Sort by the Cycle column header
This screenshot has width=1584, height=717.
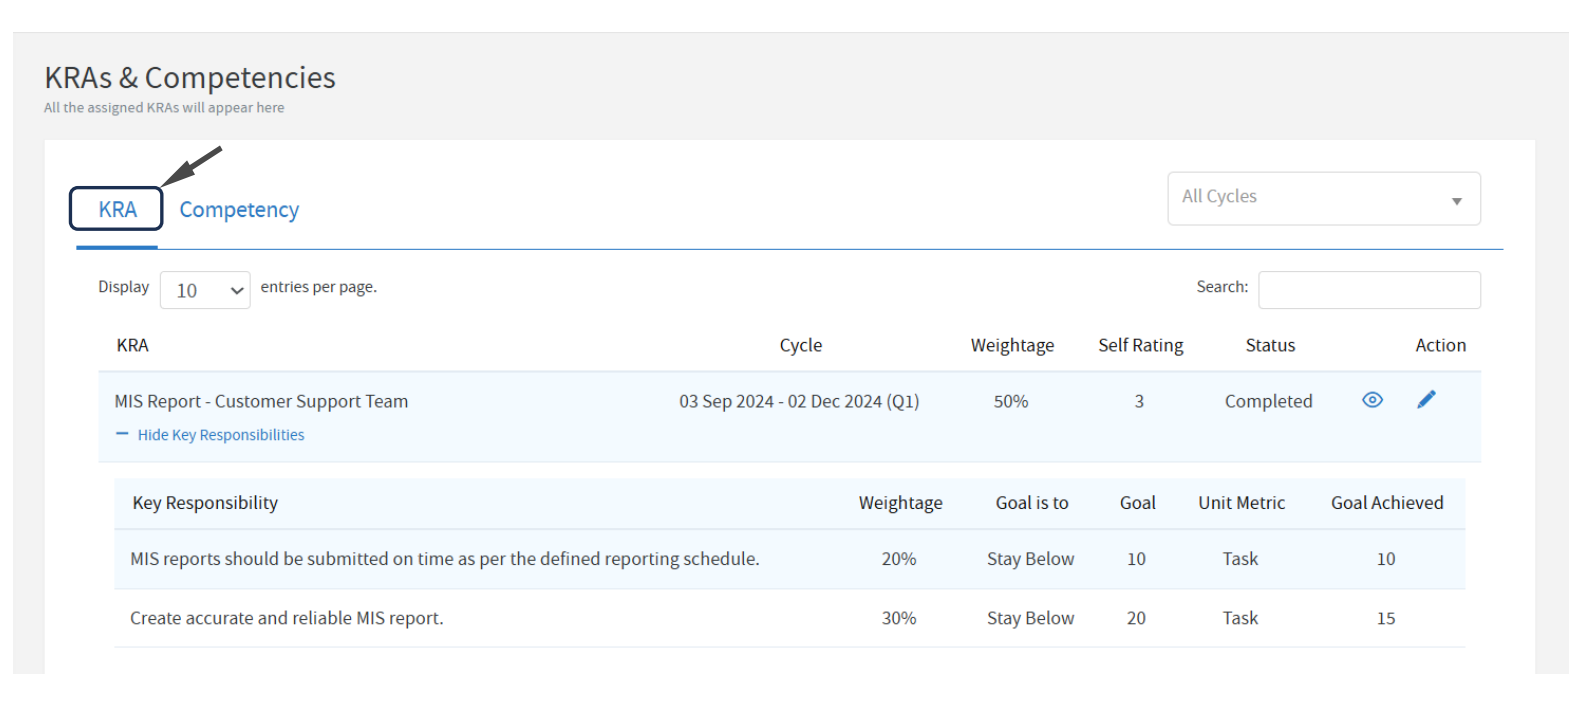(x=800, y=345)
